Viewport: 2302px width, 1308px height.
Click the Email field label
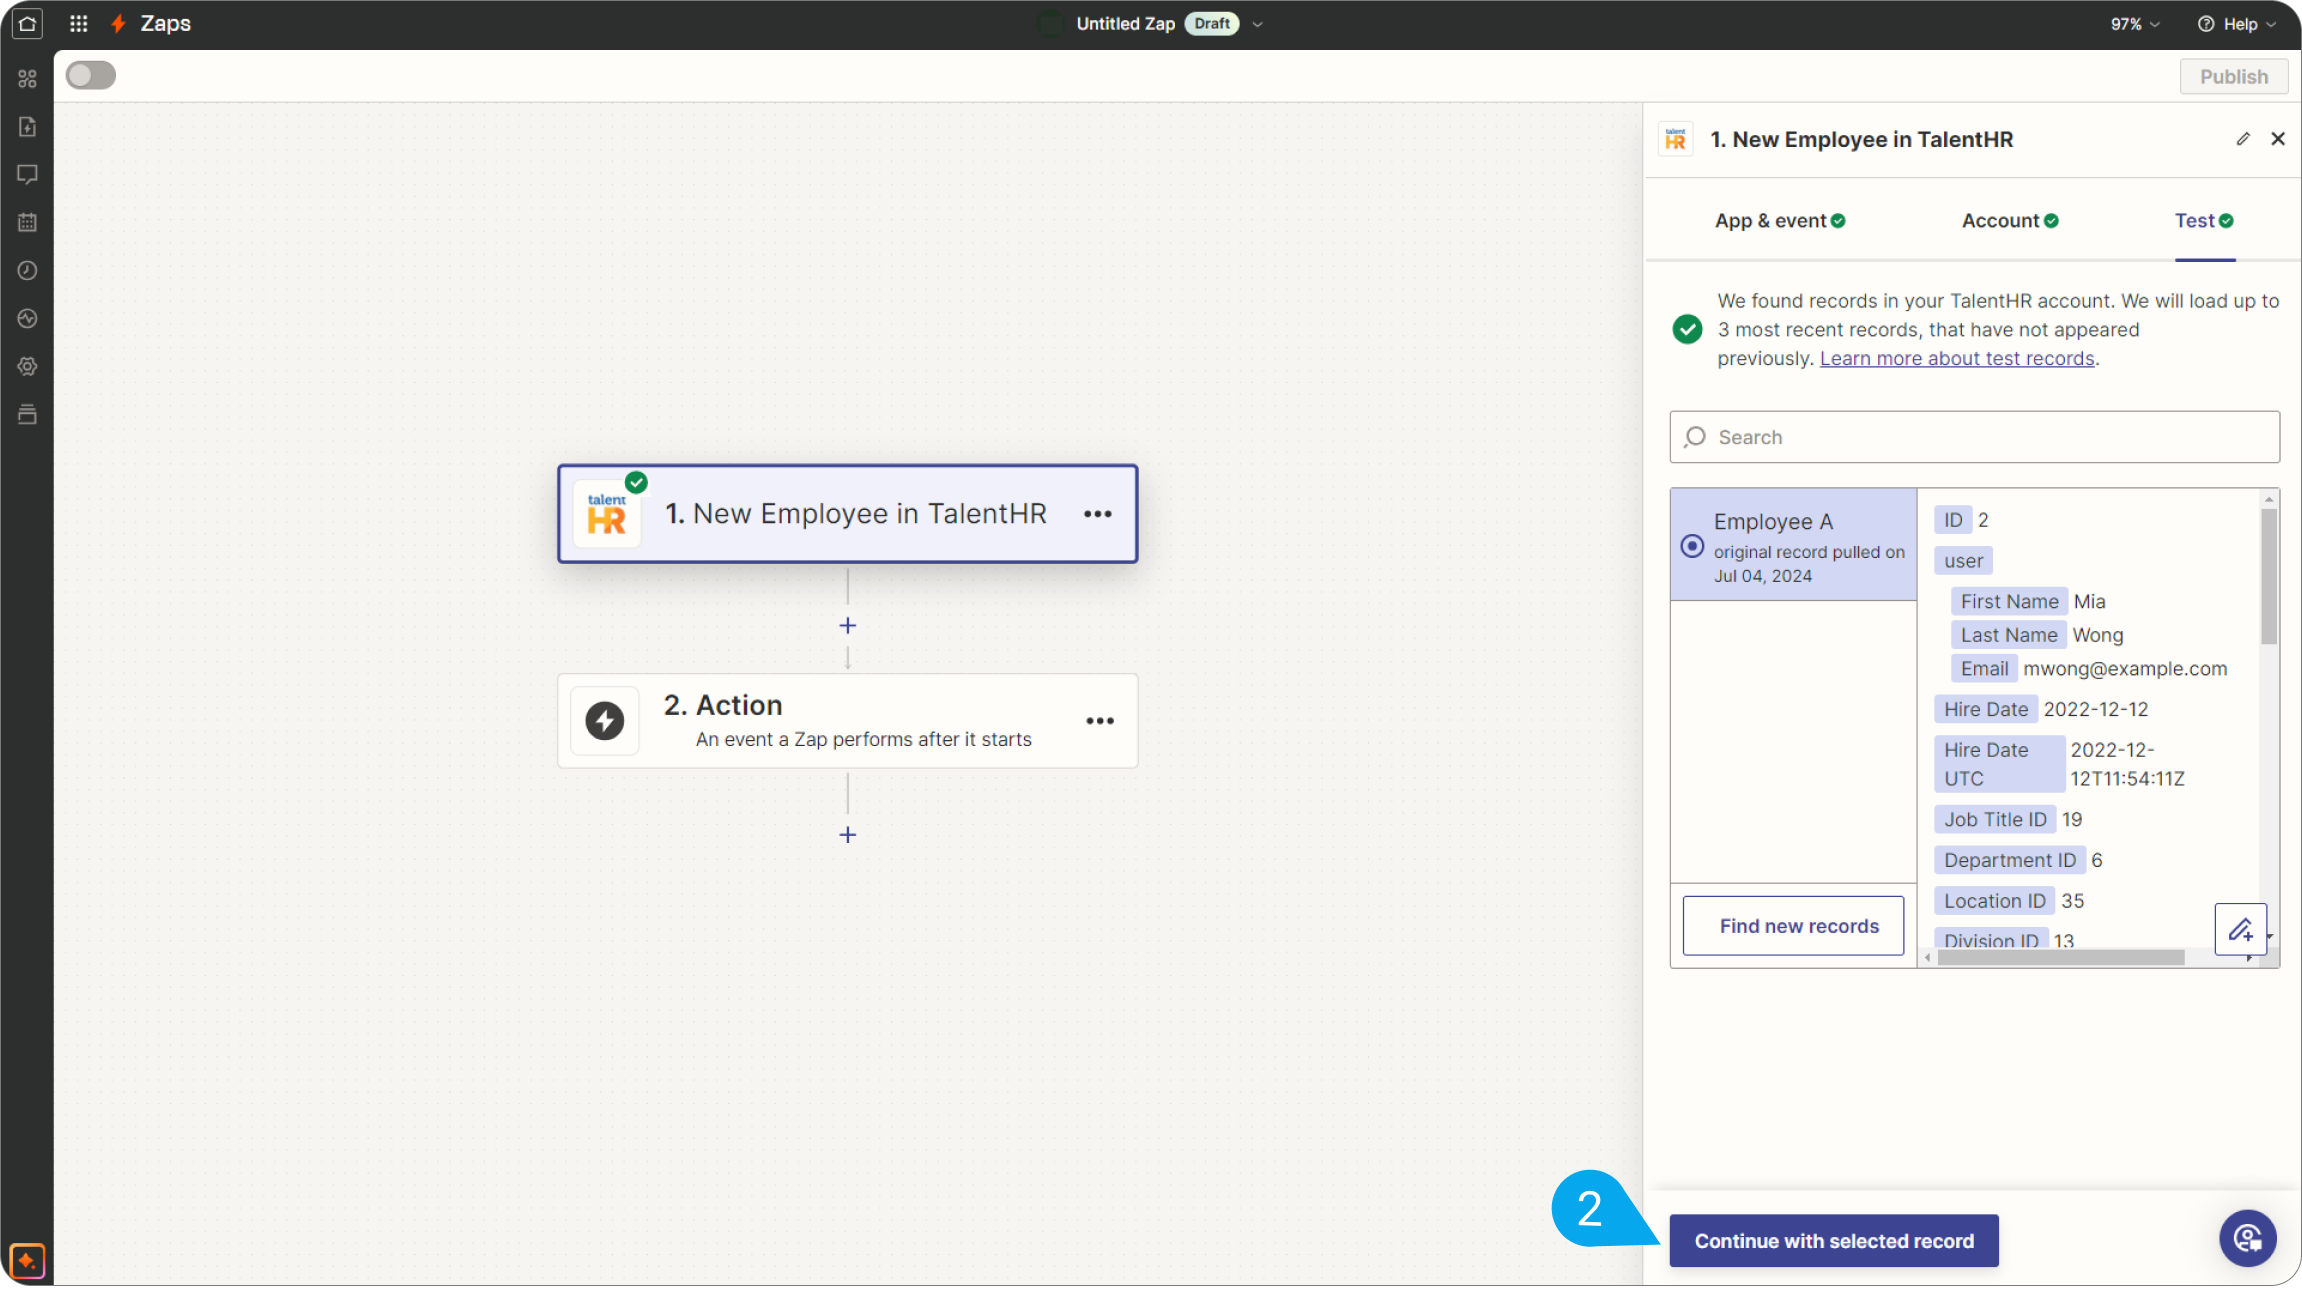(1984, 669)
